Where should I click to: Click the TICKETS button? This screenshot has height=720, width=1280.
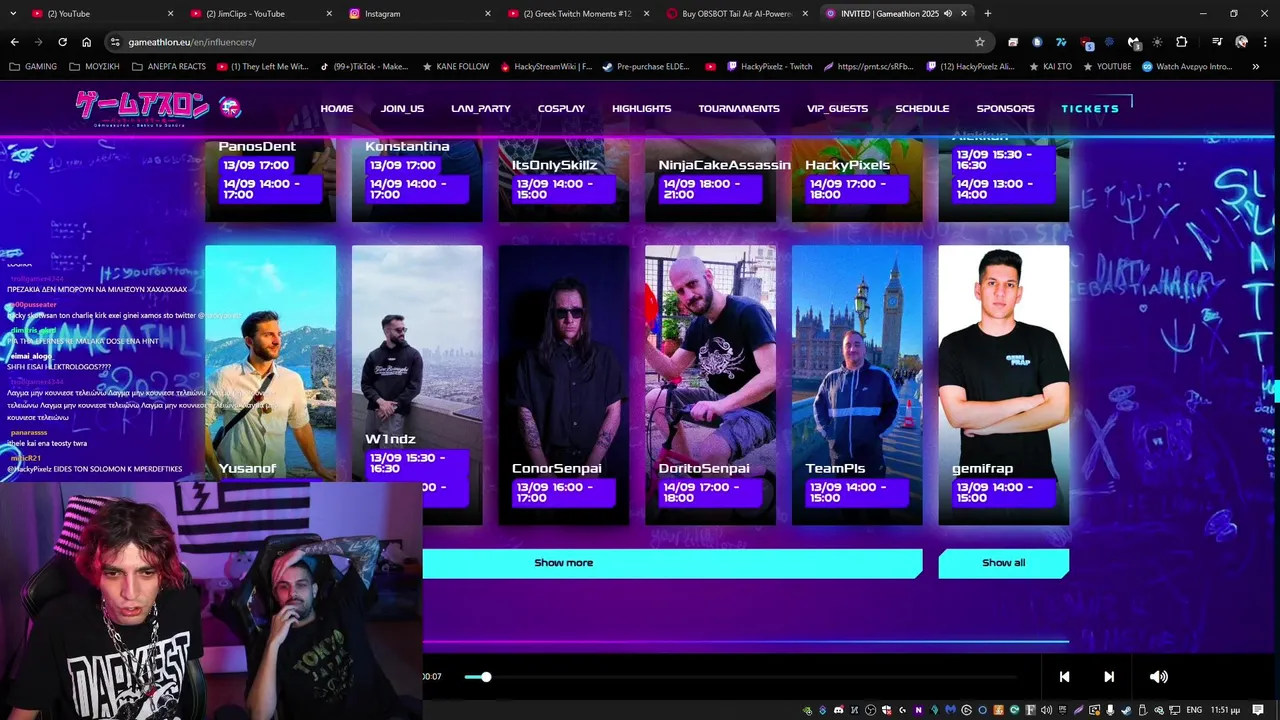click(x=1091, y=108)
